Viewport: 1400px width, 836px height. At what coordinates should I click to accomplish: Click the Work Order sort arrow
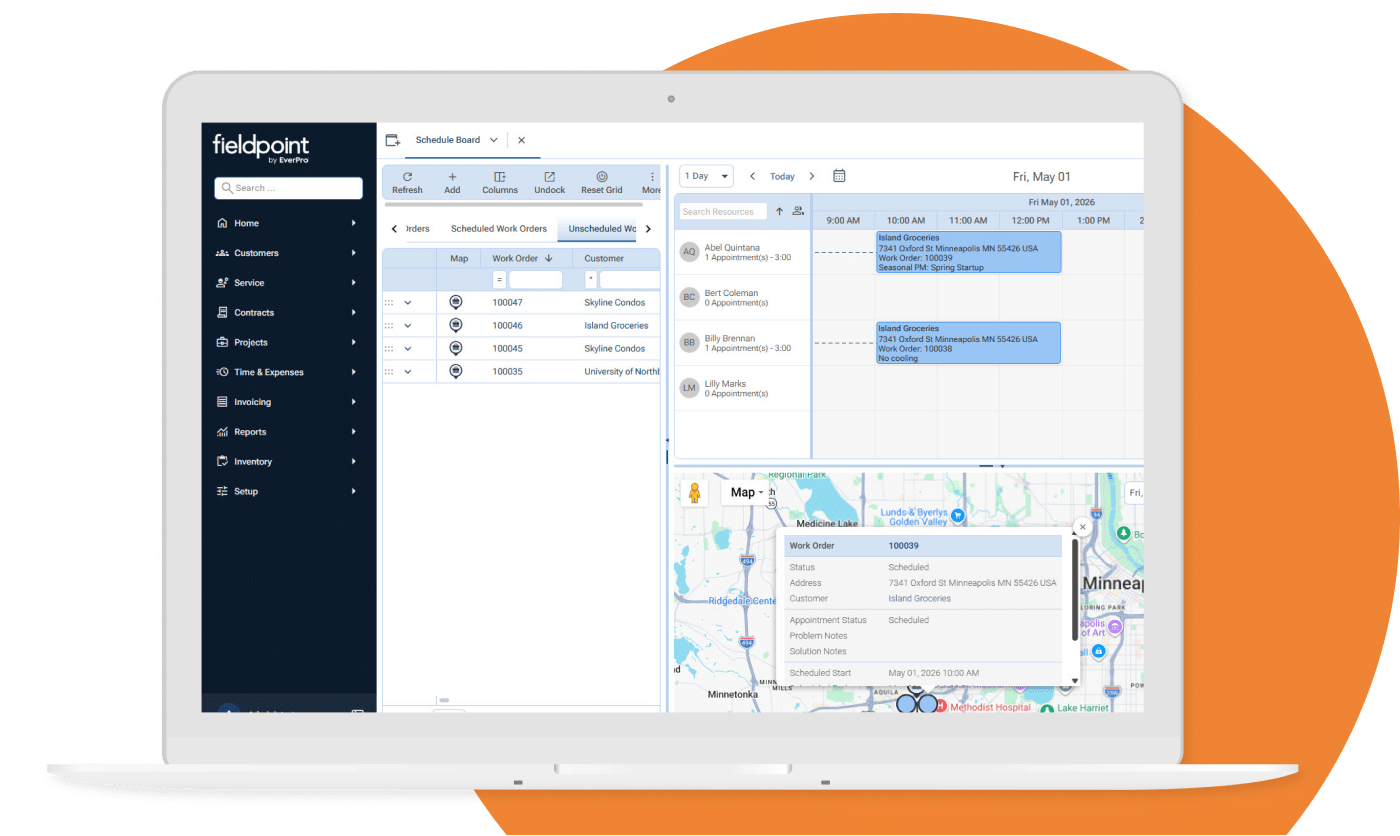click(549, 258)
